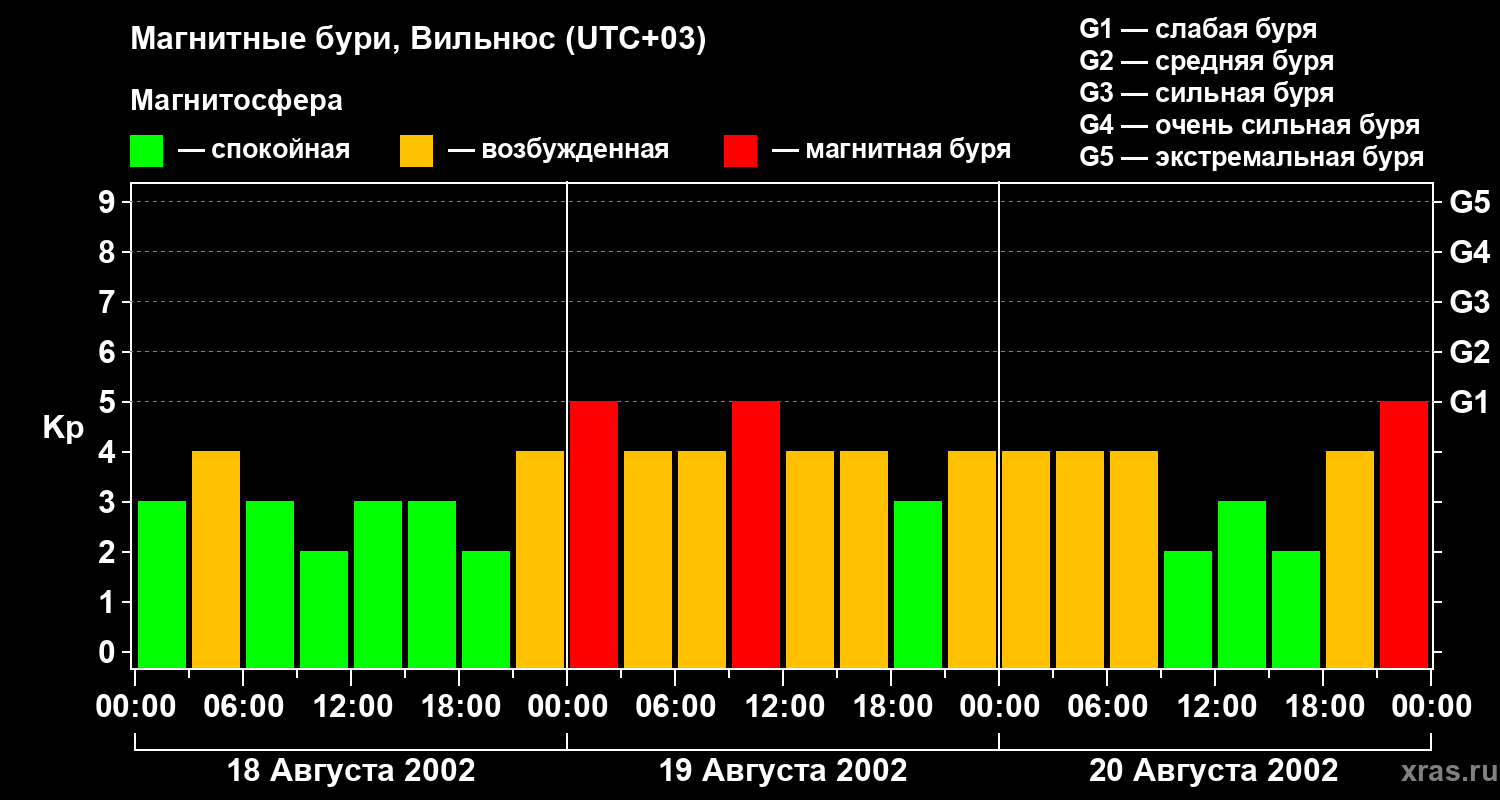The image size is (1500, 800).
Task: Click the '0' value on Kp axis
Action: 109,652
